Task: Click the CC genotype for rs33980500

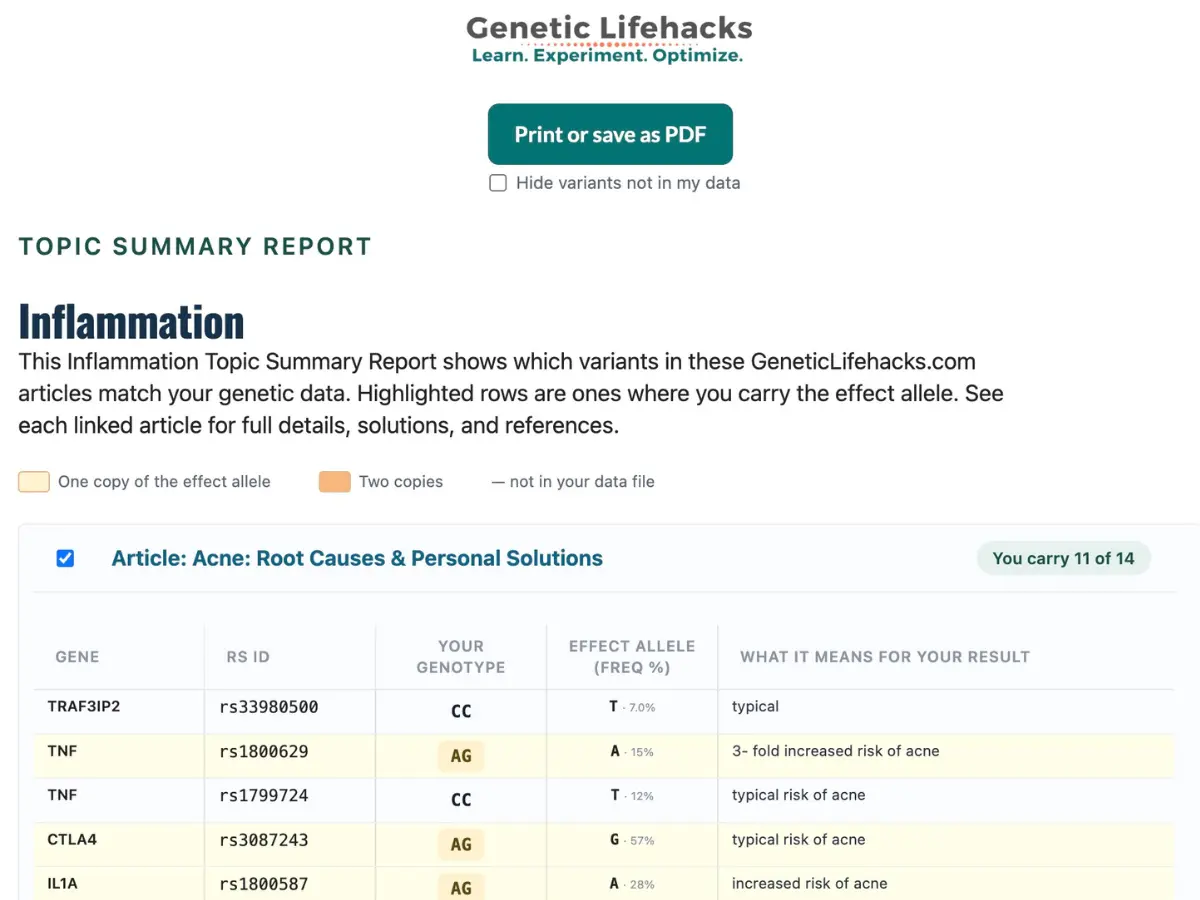Action: [x=461, y=712]
